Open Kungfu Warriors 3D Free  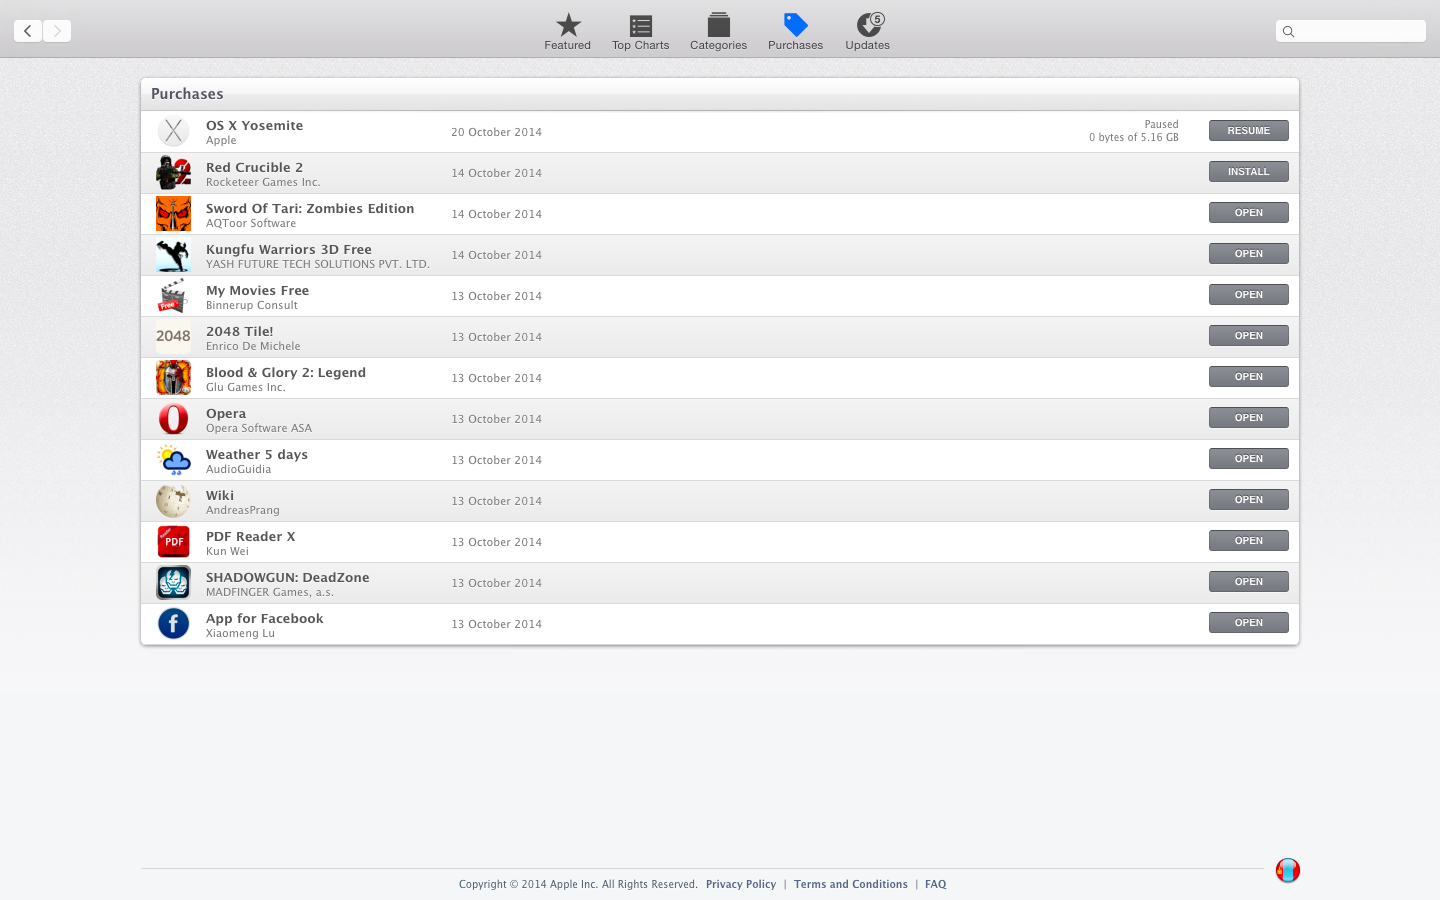click(x=1248, y=254)
